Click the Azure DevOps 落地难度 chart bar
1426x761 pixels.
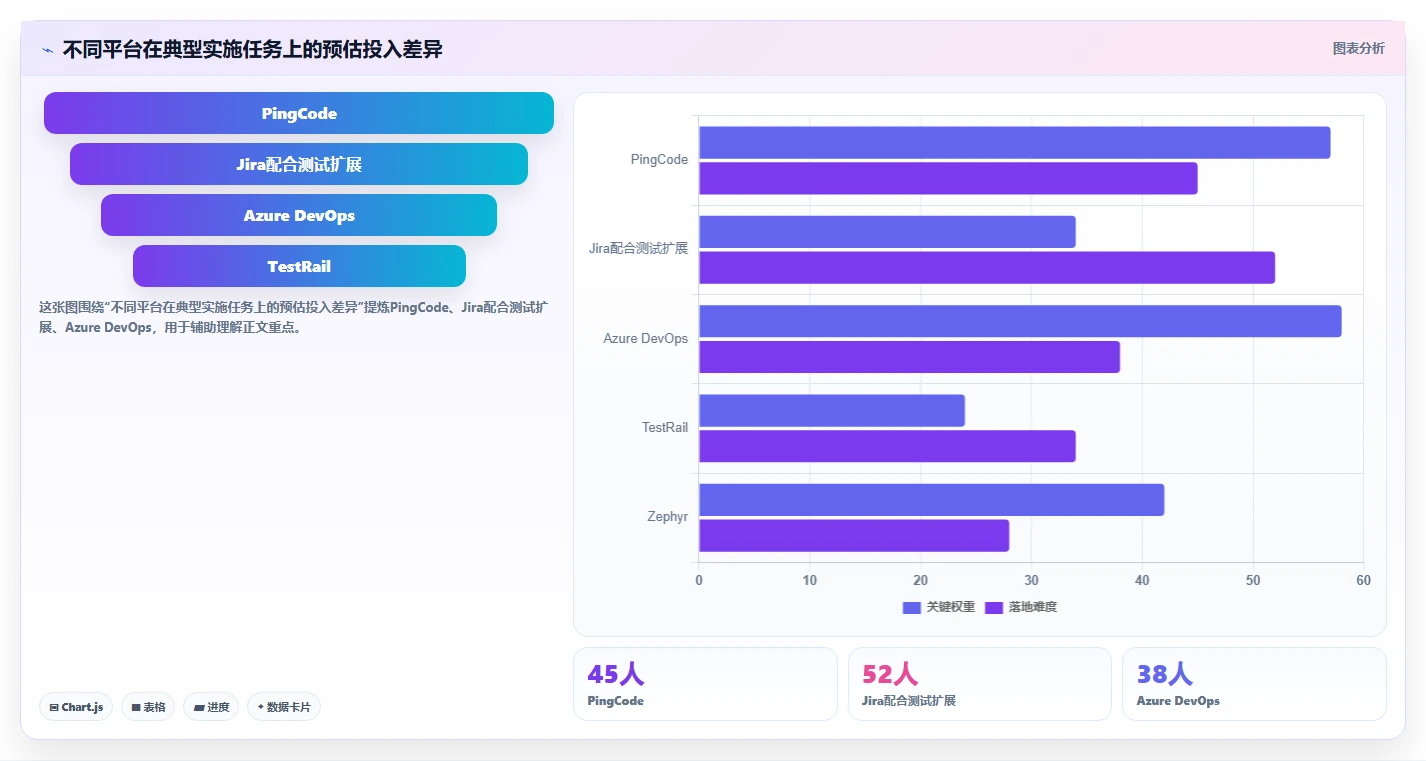[x=909, y=356]
